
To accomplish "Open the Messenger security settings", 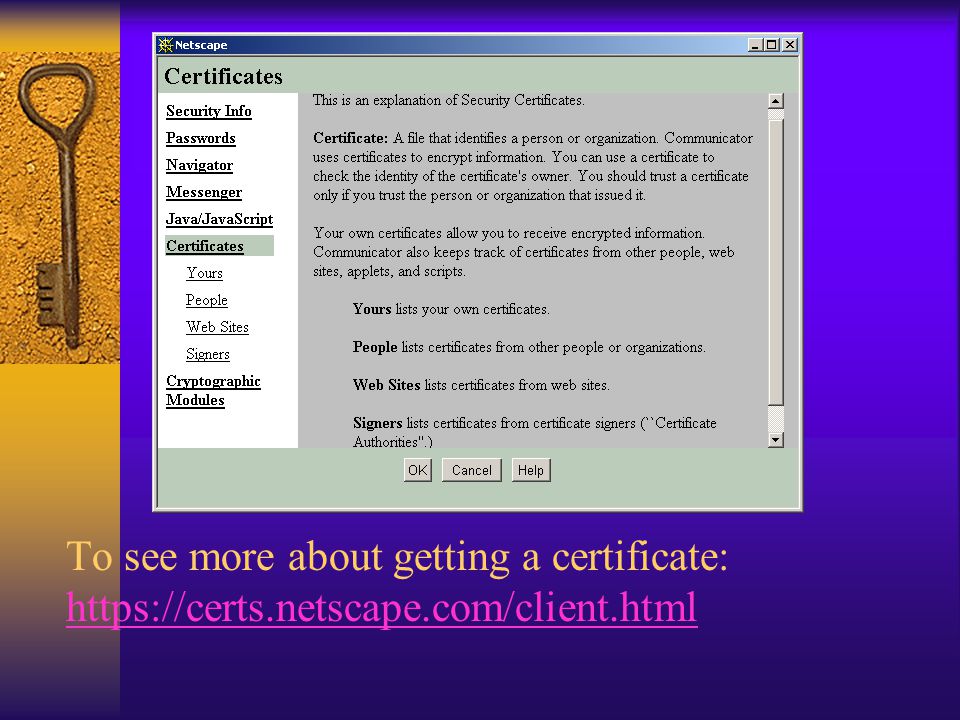I will tap(204, 192).
